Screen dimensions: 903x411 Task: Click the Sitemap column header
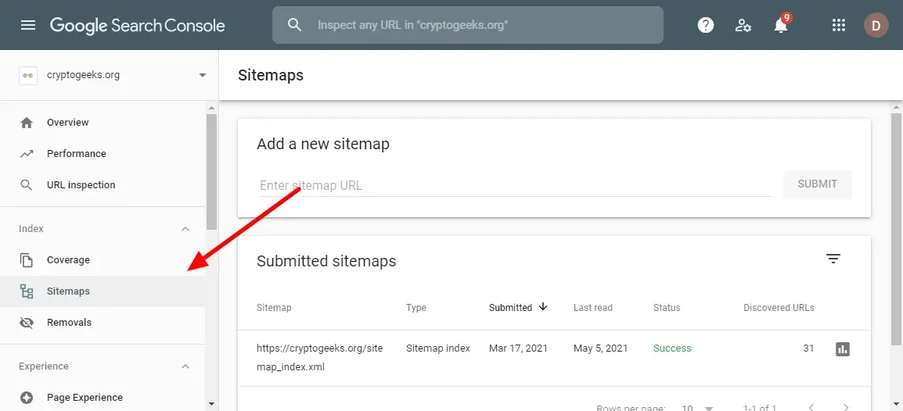pyautogui.click(x=274, y=308)
